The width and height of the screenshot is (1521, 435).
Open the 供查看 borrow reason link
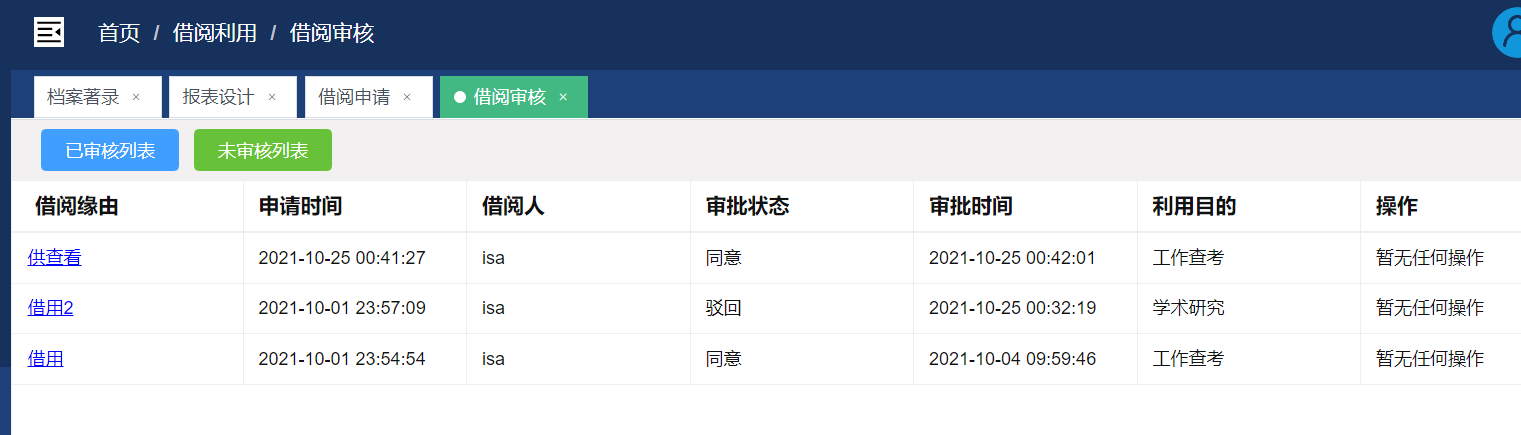click(x=55, y=258)
